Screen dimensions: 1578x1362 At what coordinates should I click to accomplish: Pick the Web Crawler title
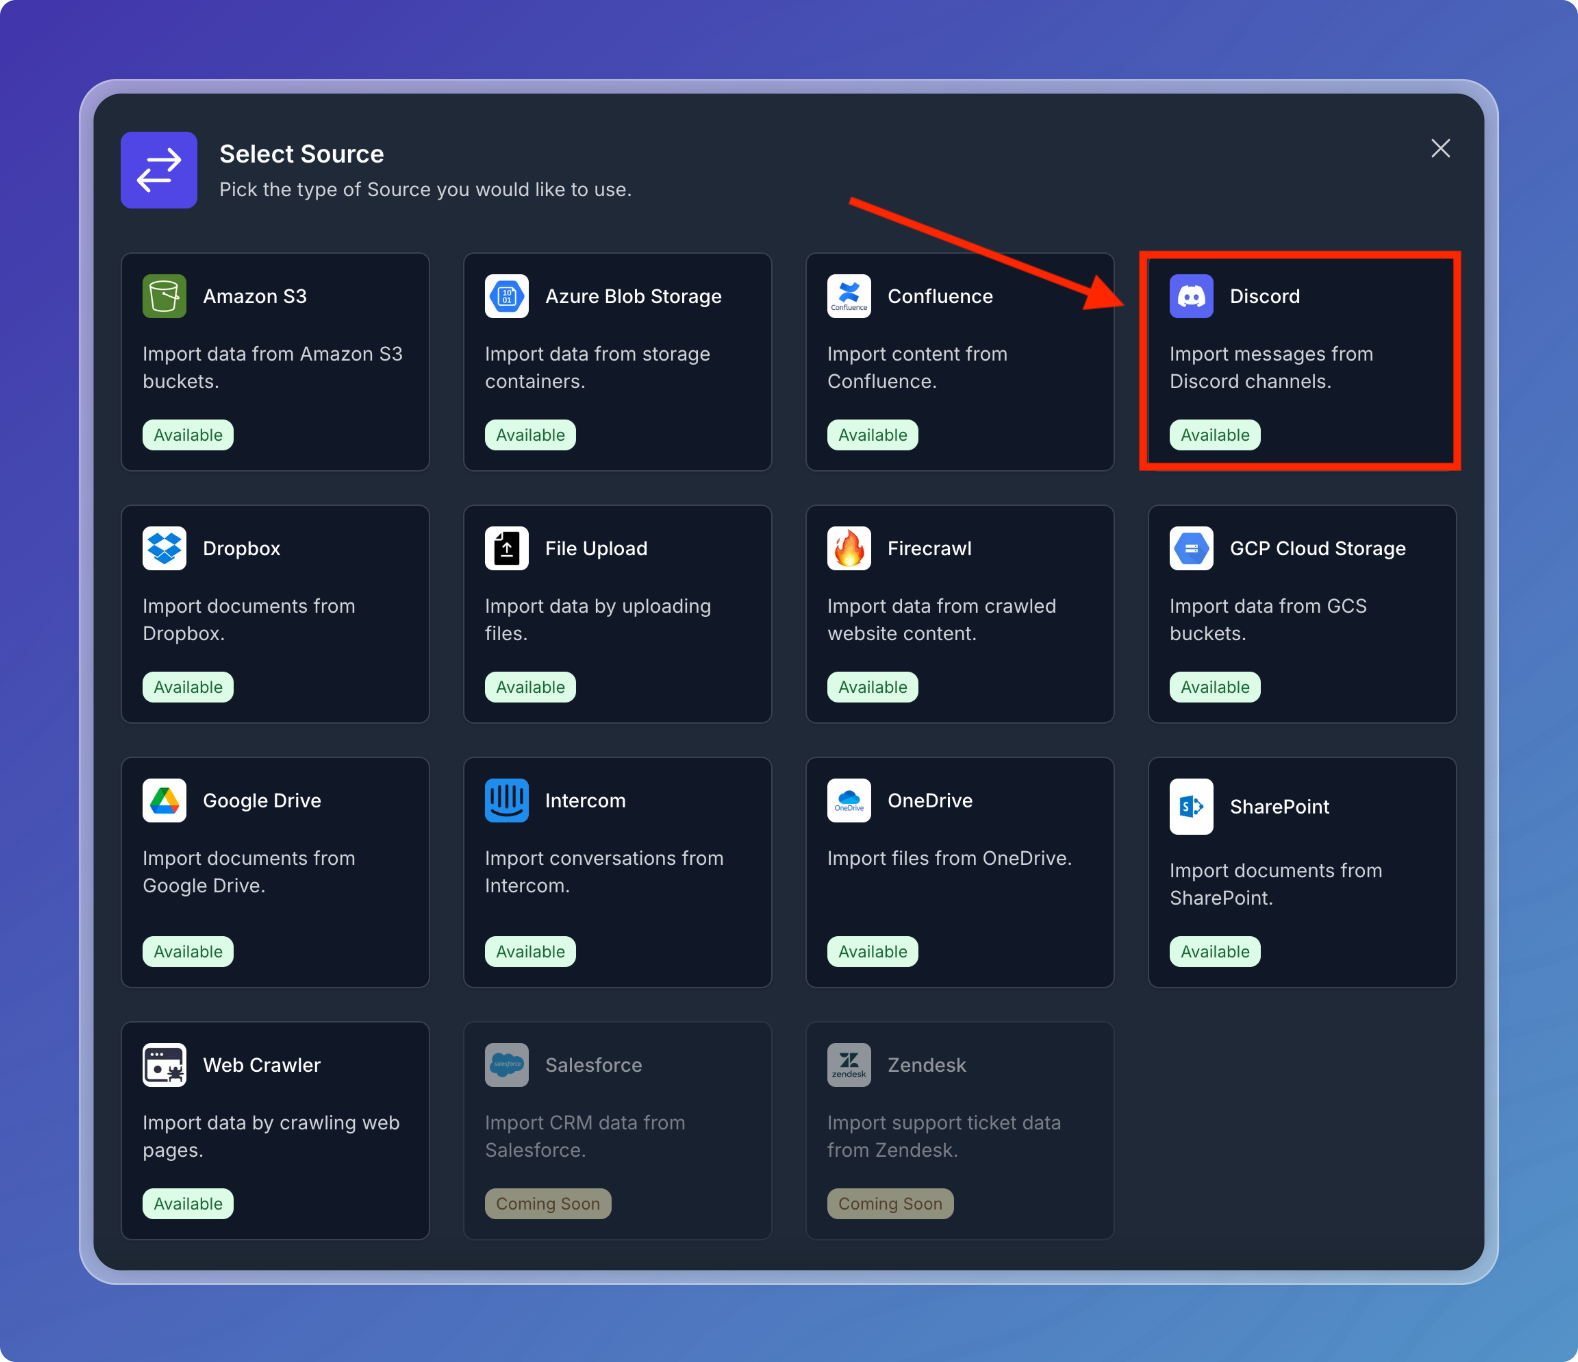[x=262, y=1065]
